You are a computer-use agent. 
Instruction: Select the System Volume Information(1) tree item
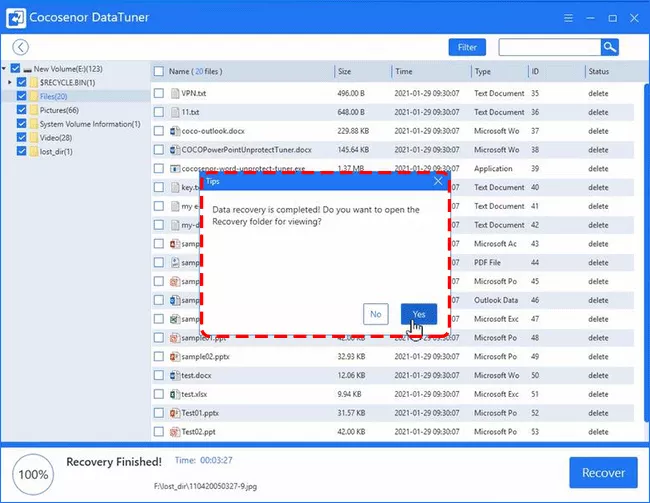[90, 124]
